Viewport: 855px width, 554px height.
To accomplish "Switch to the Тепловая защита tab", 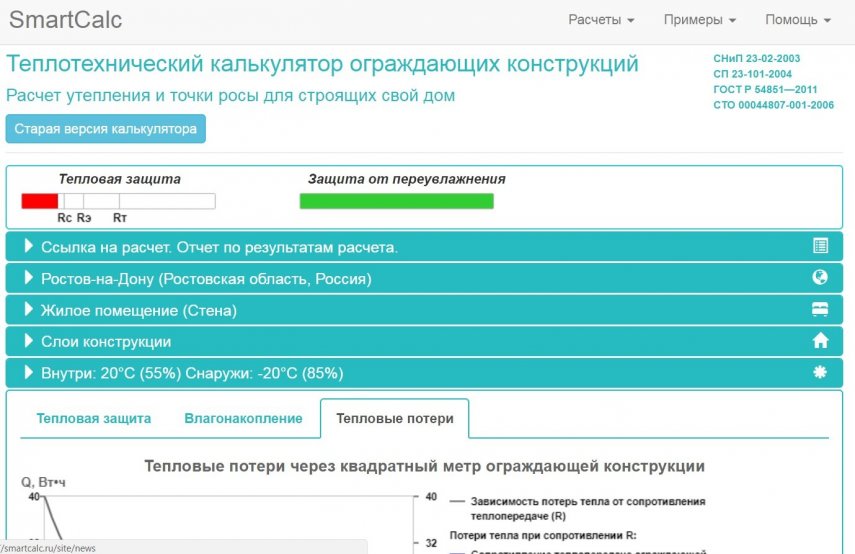I will point(94,418).
